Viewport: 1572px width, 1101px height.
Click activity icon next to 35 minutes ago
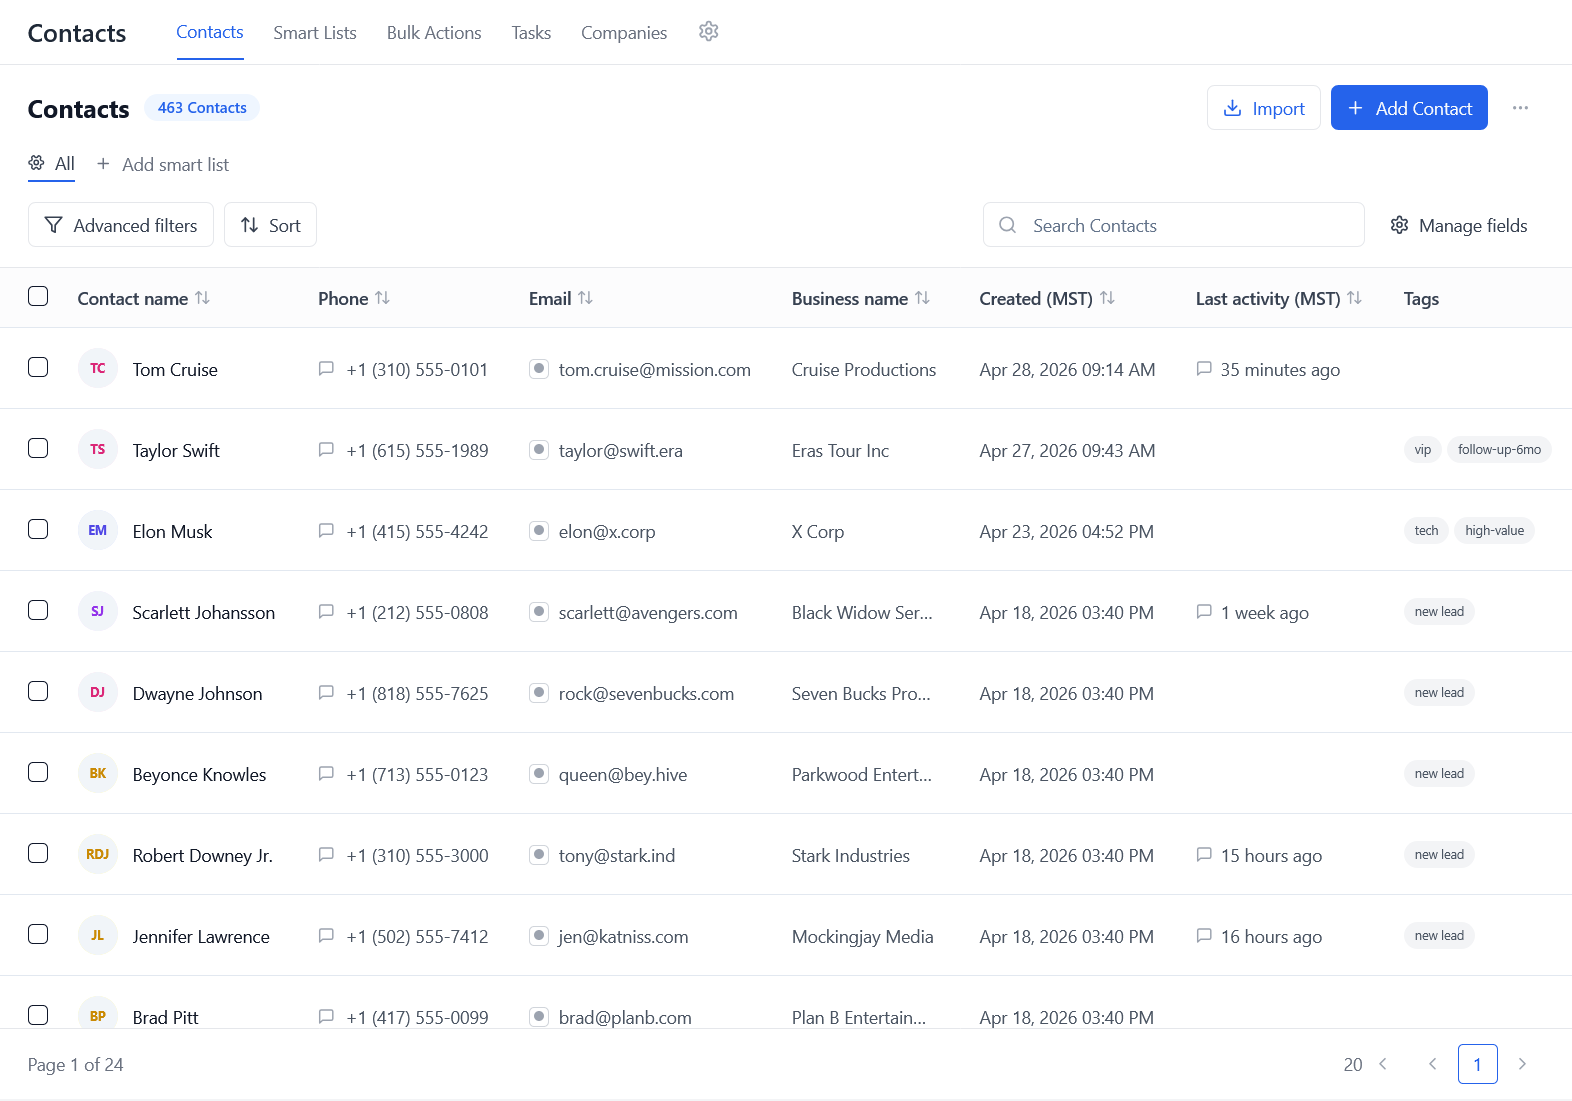point(1204,369)
